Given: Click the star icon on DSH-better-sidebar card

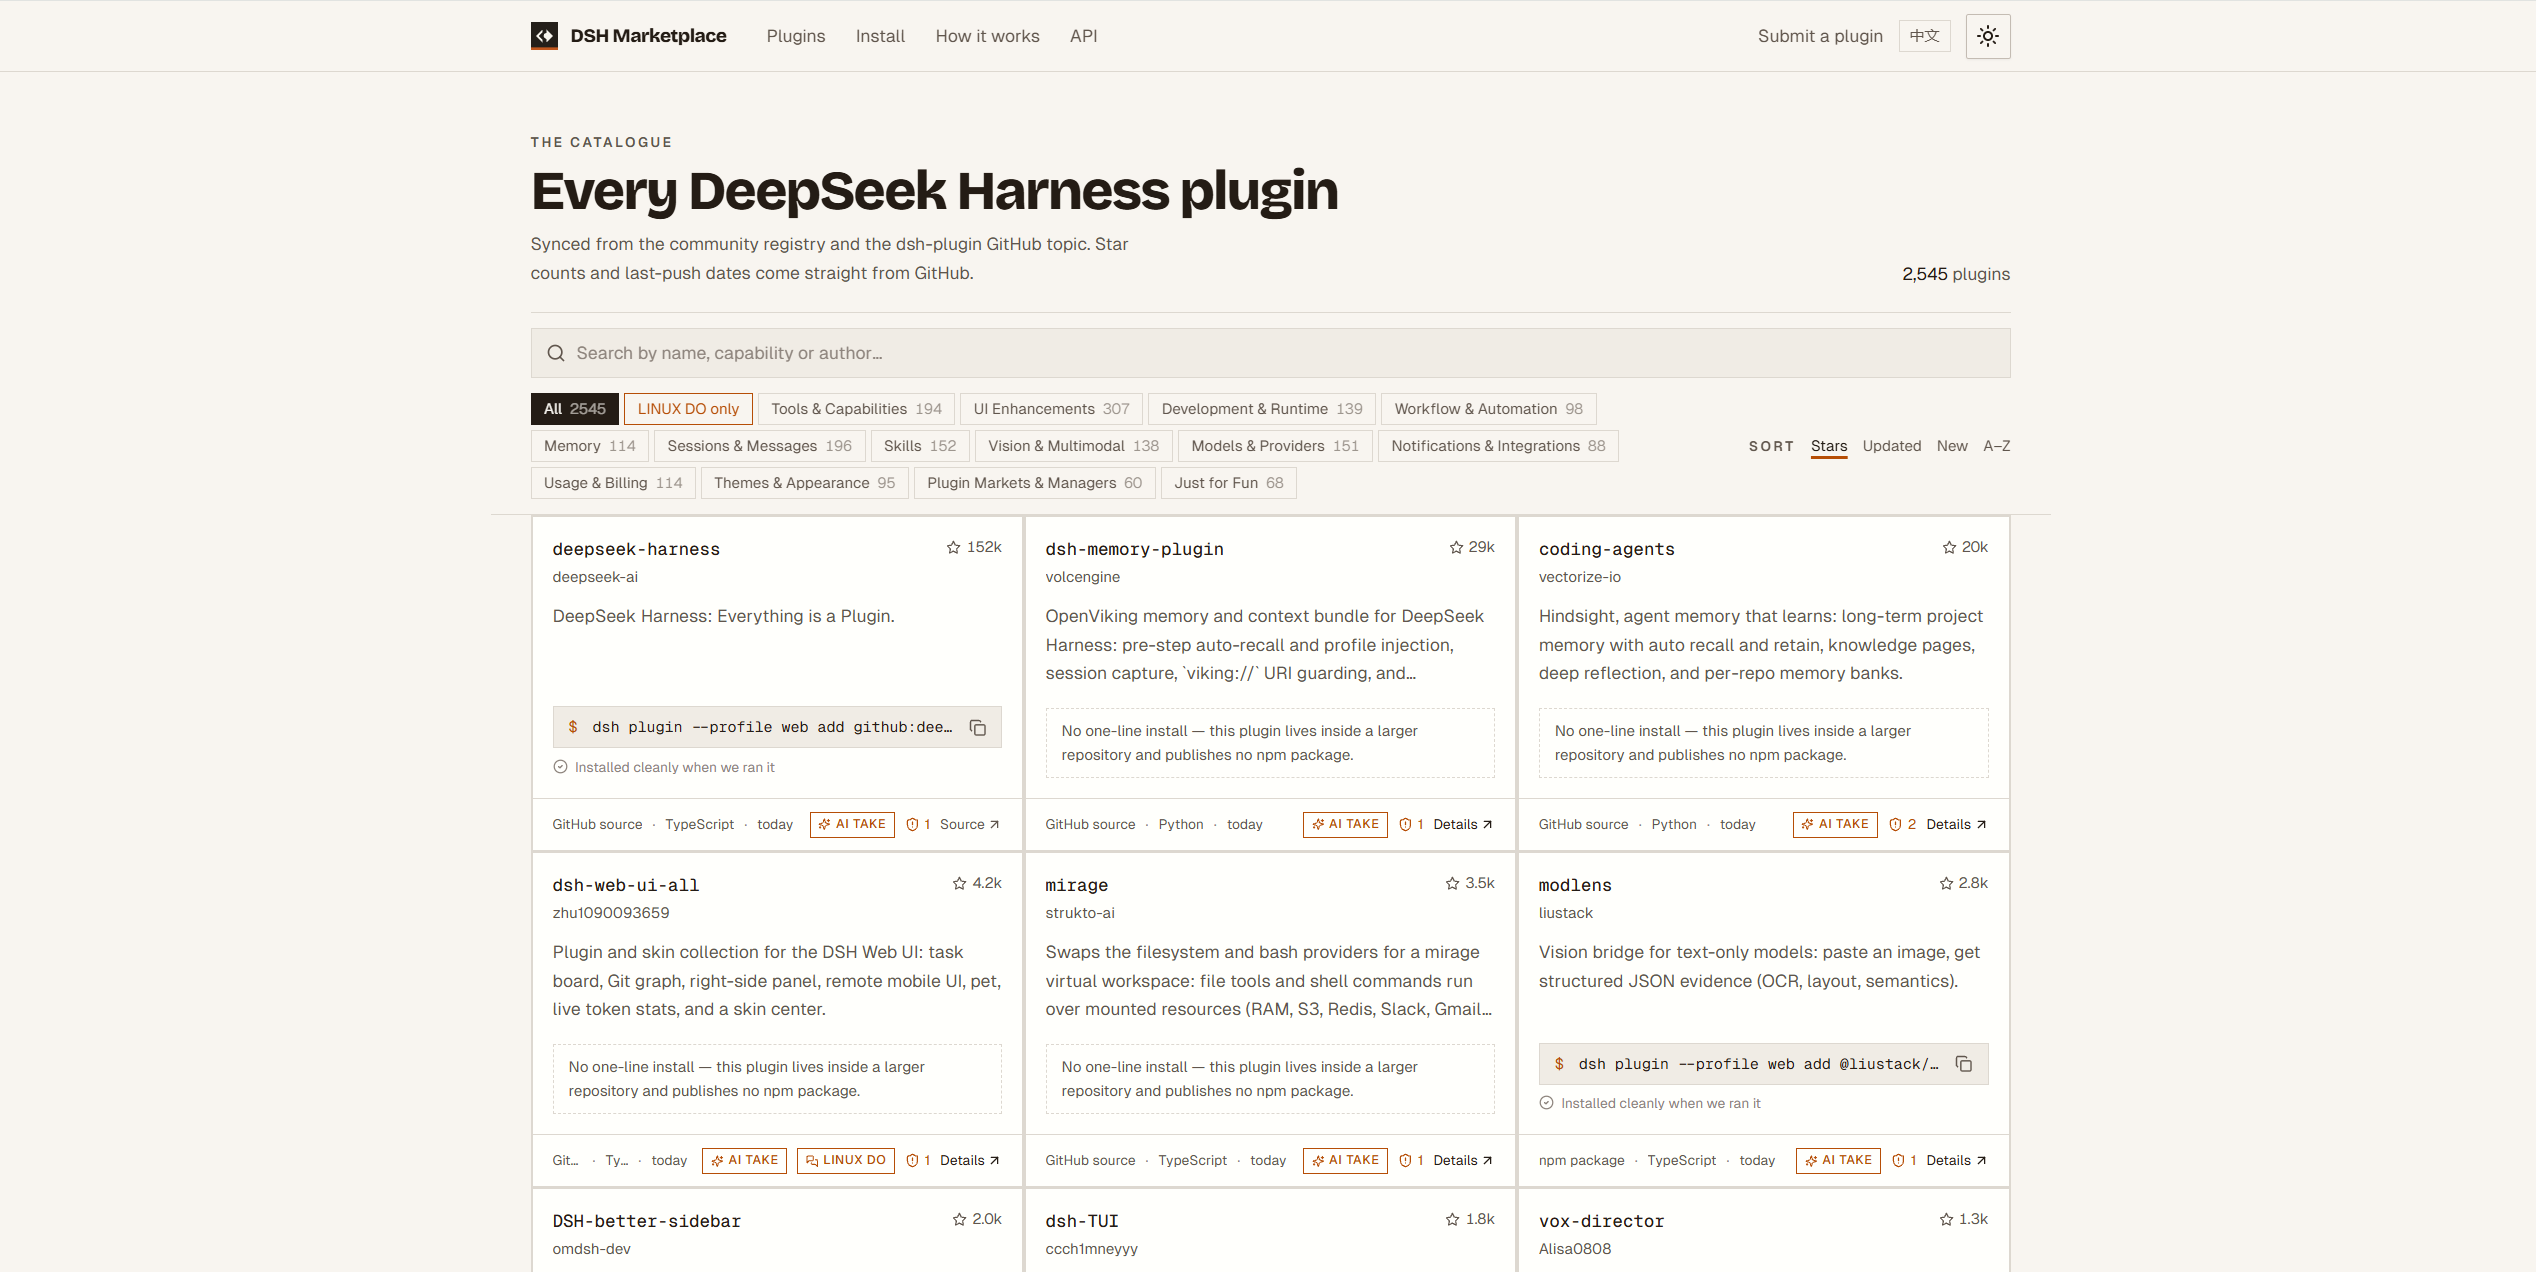Looking at the screenshot, I should tap(959, 1219).
